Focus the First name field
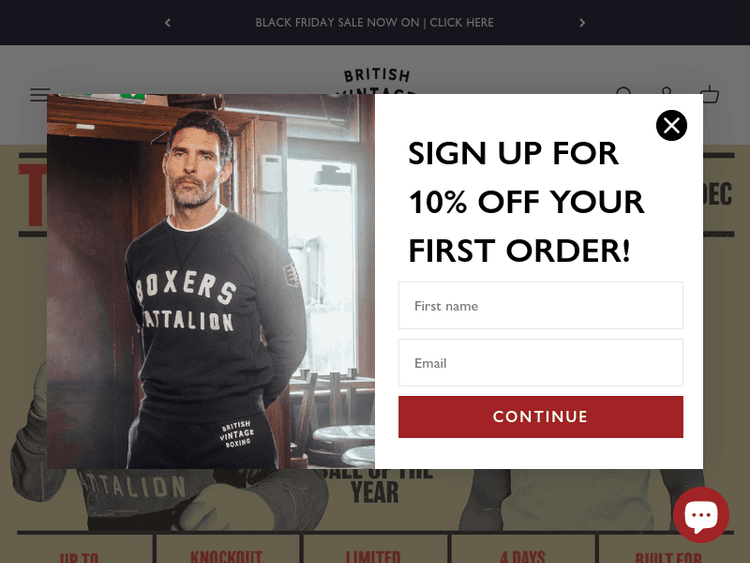Viewport: 750px width, 563px height. click(x=540, y=305)
